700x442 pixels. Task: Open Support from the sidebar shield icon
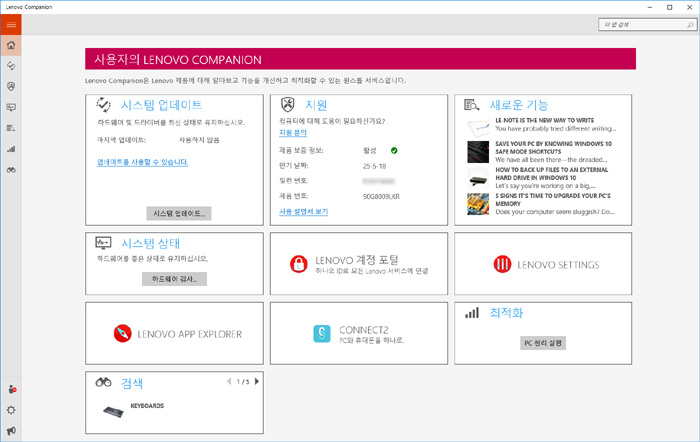11,86
